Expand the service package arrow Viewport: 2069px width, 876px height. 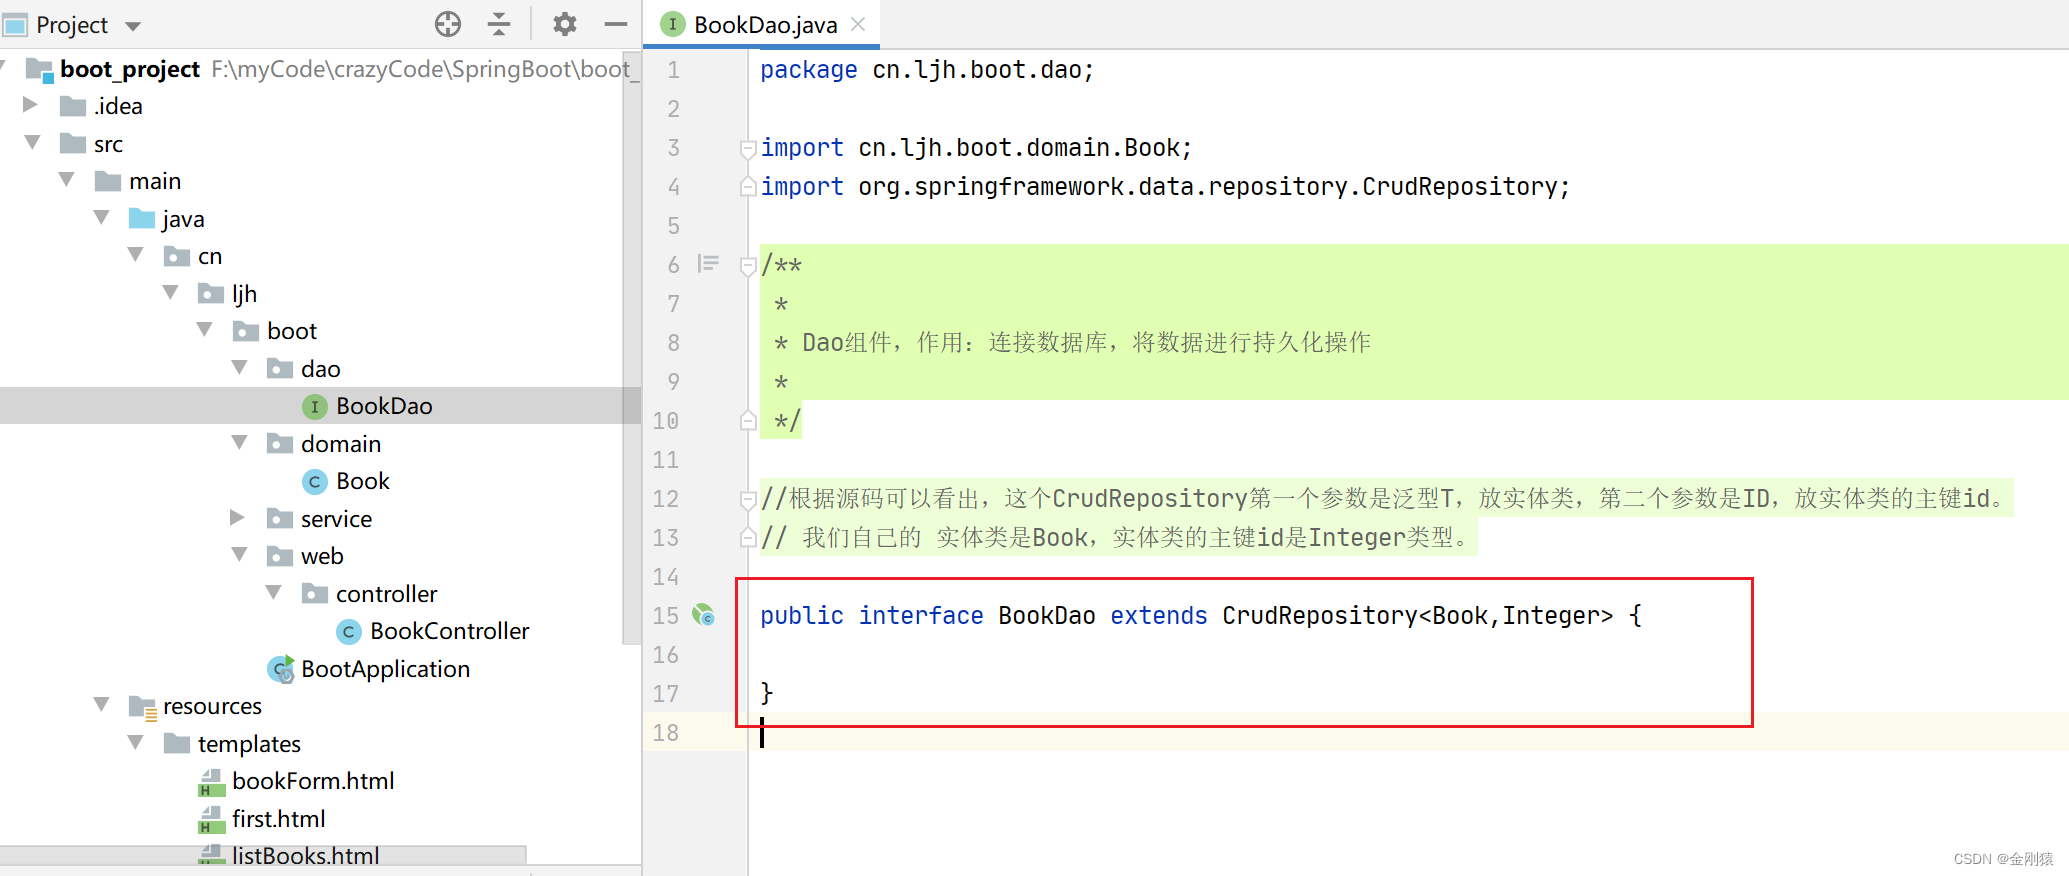pyautogui.click(x=237, y=518)
